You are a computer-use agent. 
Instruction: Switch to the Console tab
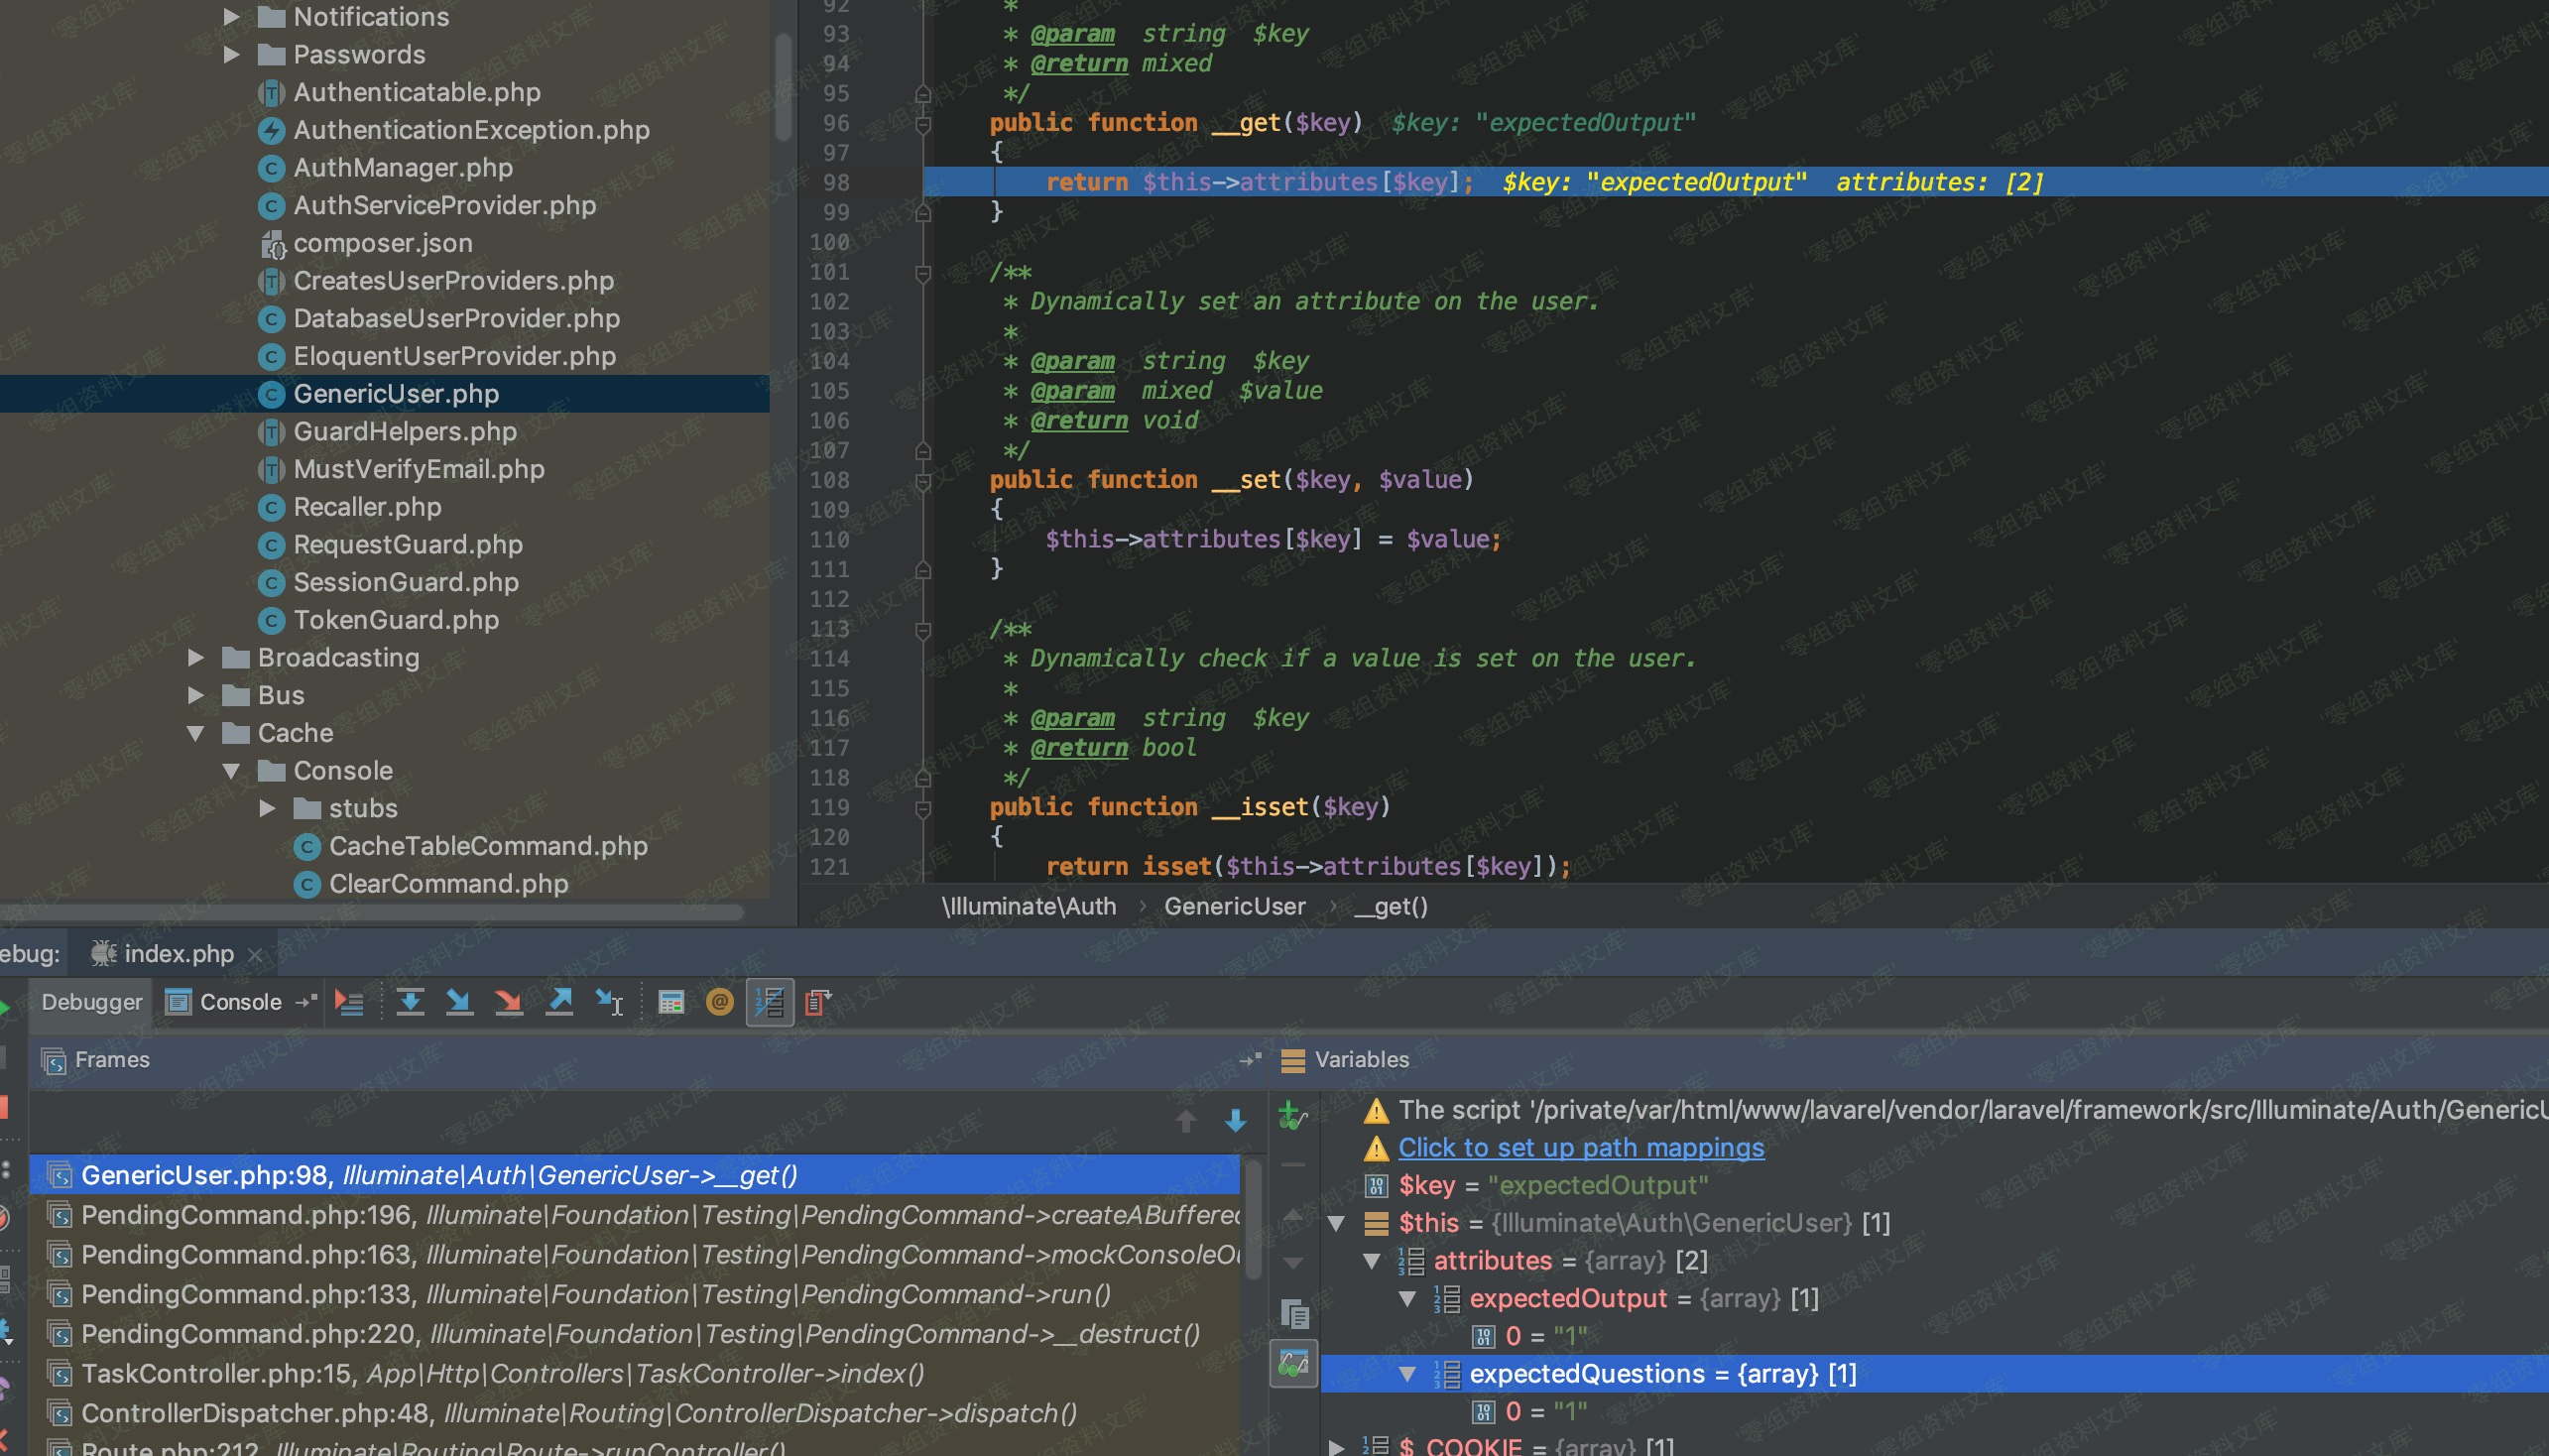(239, 1002)
